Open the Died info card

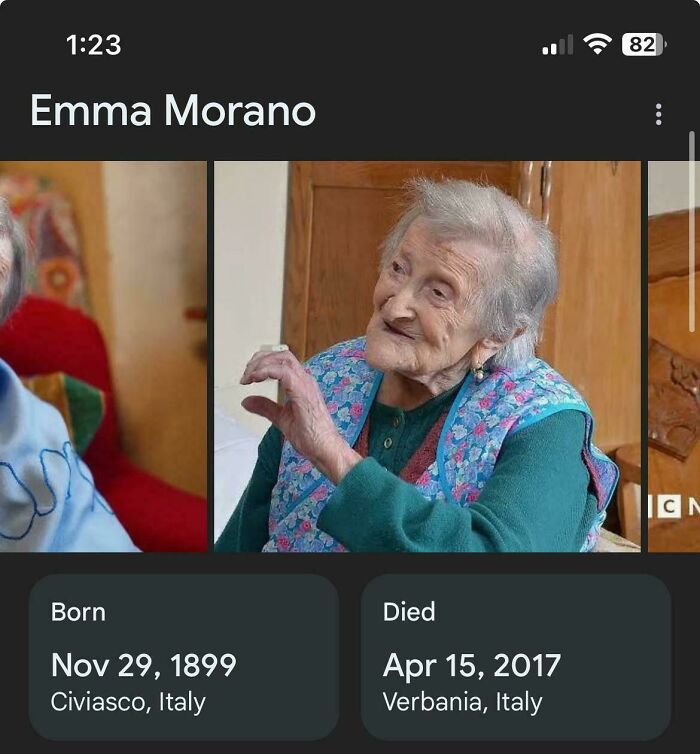coord(516,657)
